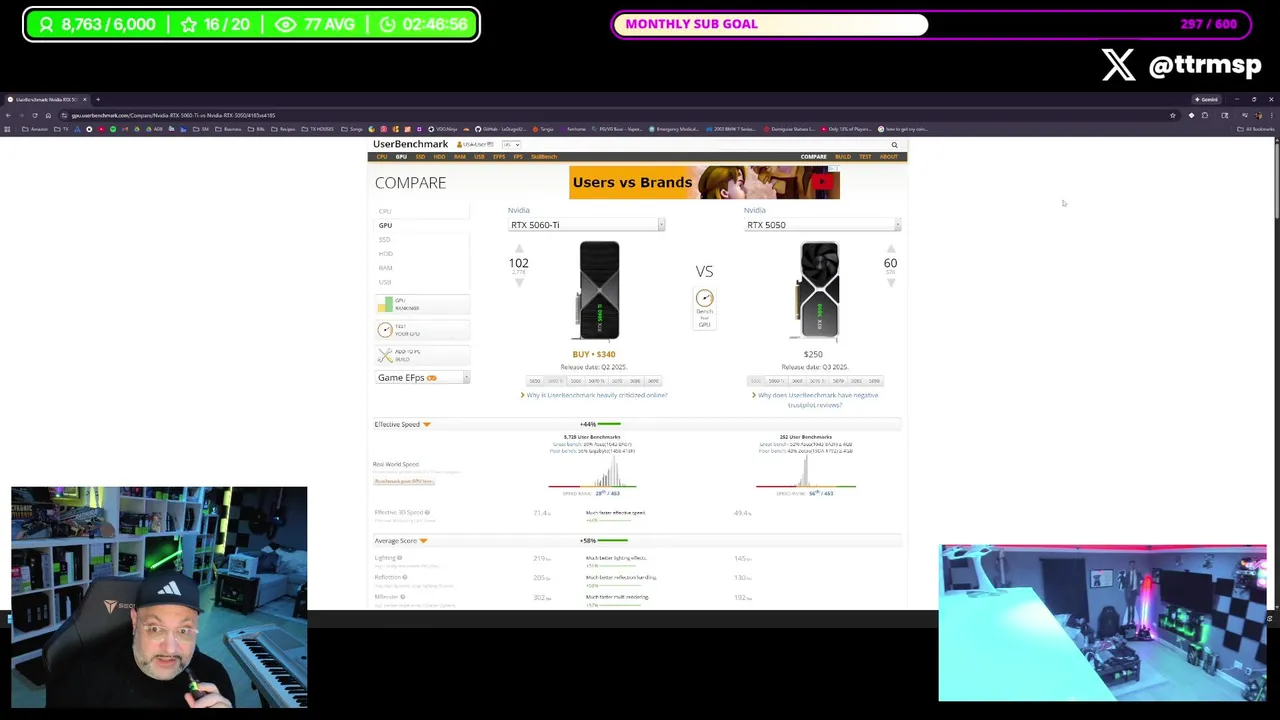
Task: Click the Test Your GPU gauge icon
Action: pos(385,330)
